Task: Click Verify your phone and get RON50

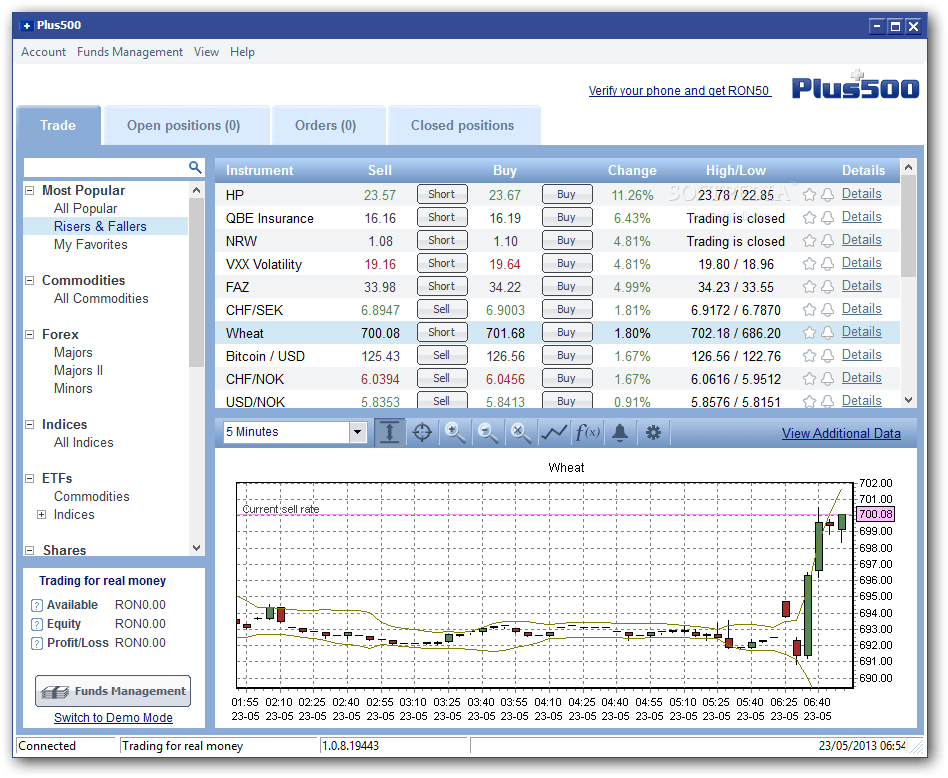Action: pyautogui.click(x=680, y=91)
